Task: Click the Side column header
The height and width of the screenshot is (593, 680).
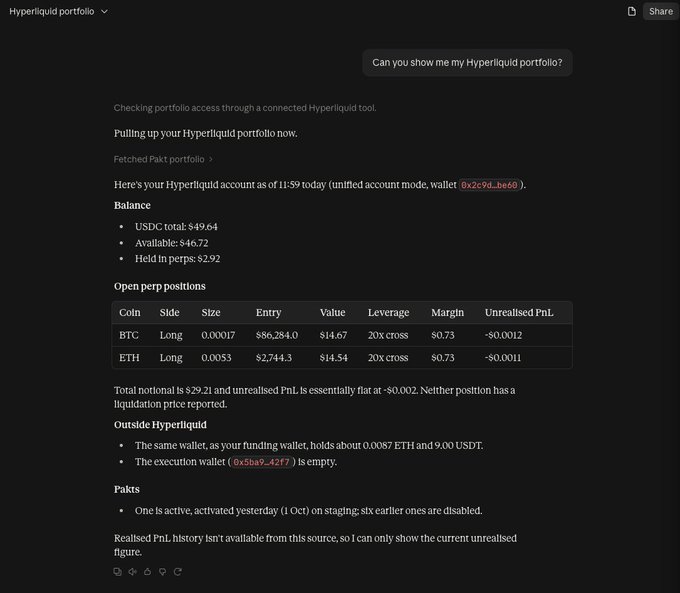Action: (x=169, y=313)
